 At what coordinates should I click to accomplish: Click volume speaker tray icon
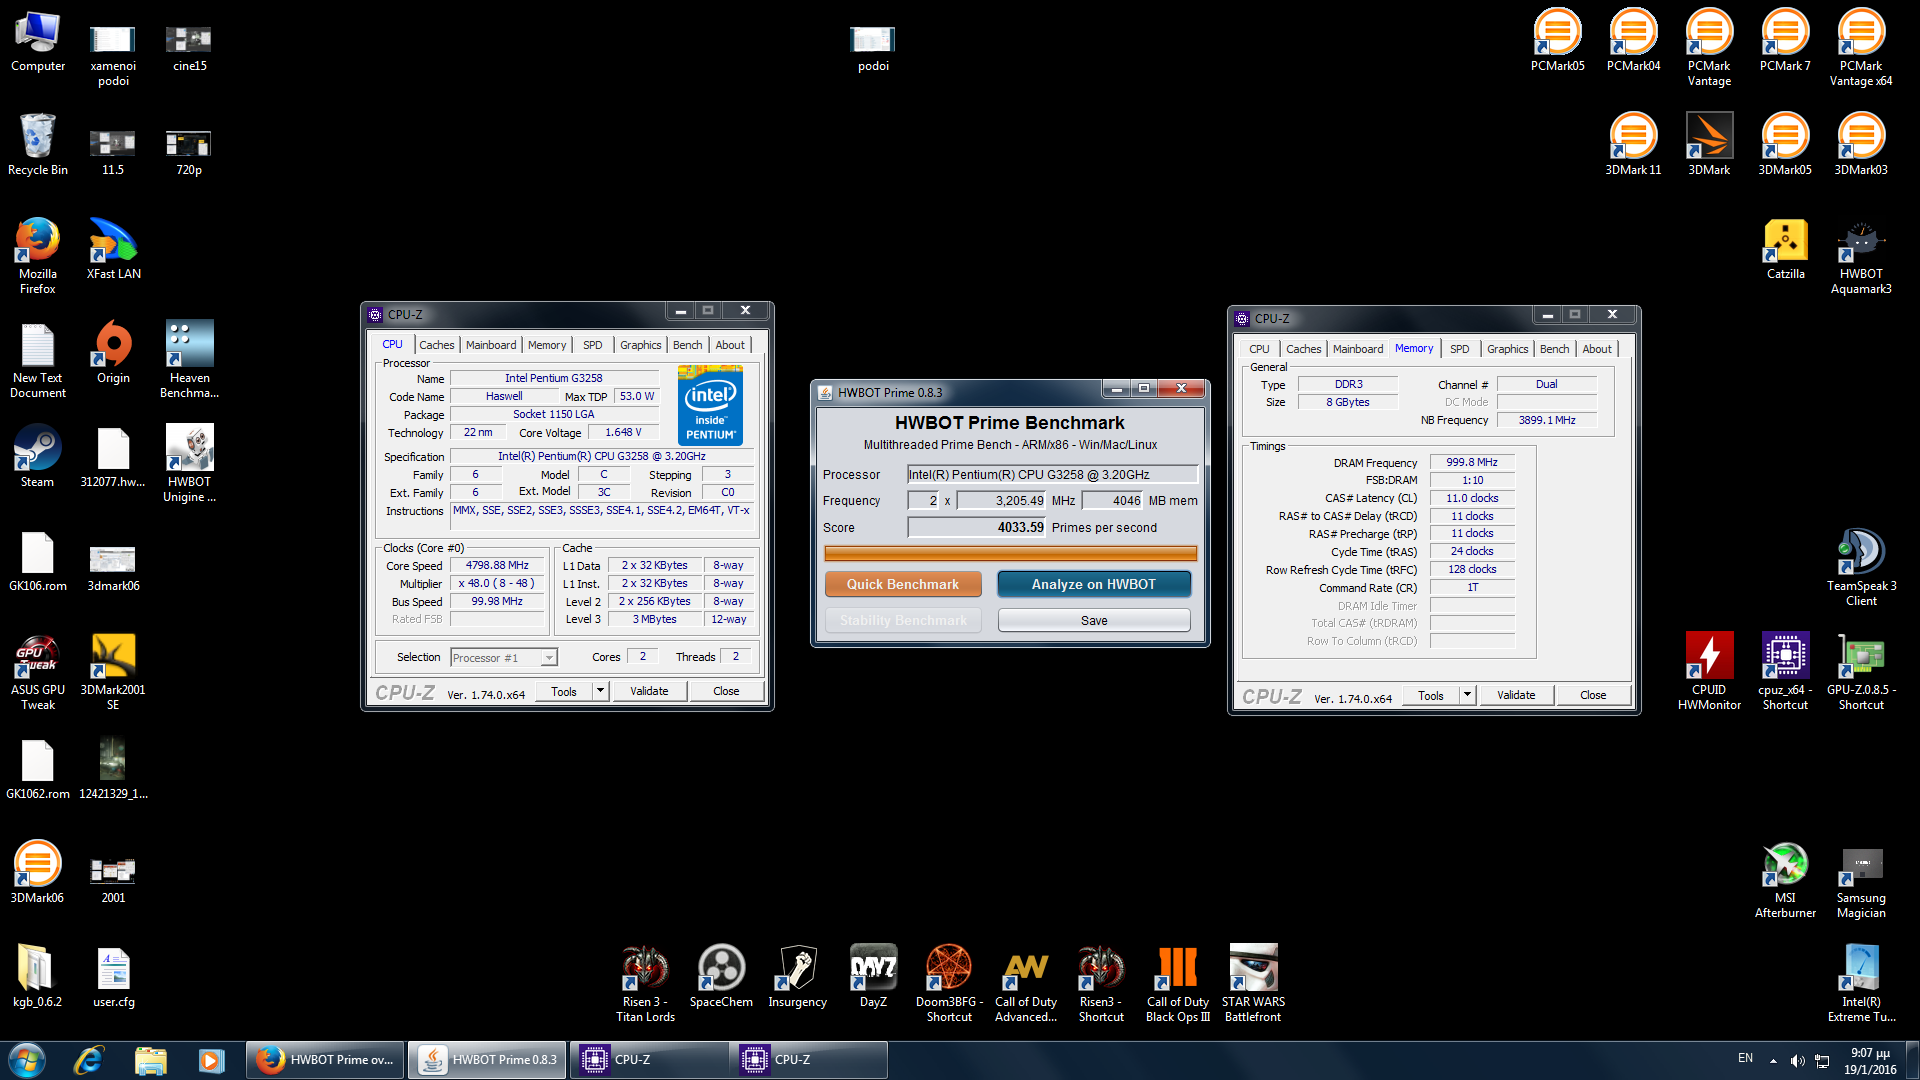tap(1797, 1061)
